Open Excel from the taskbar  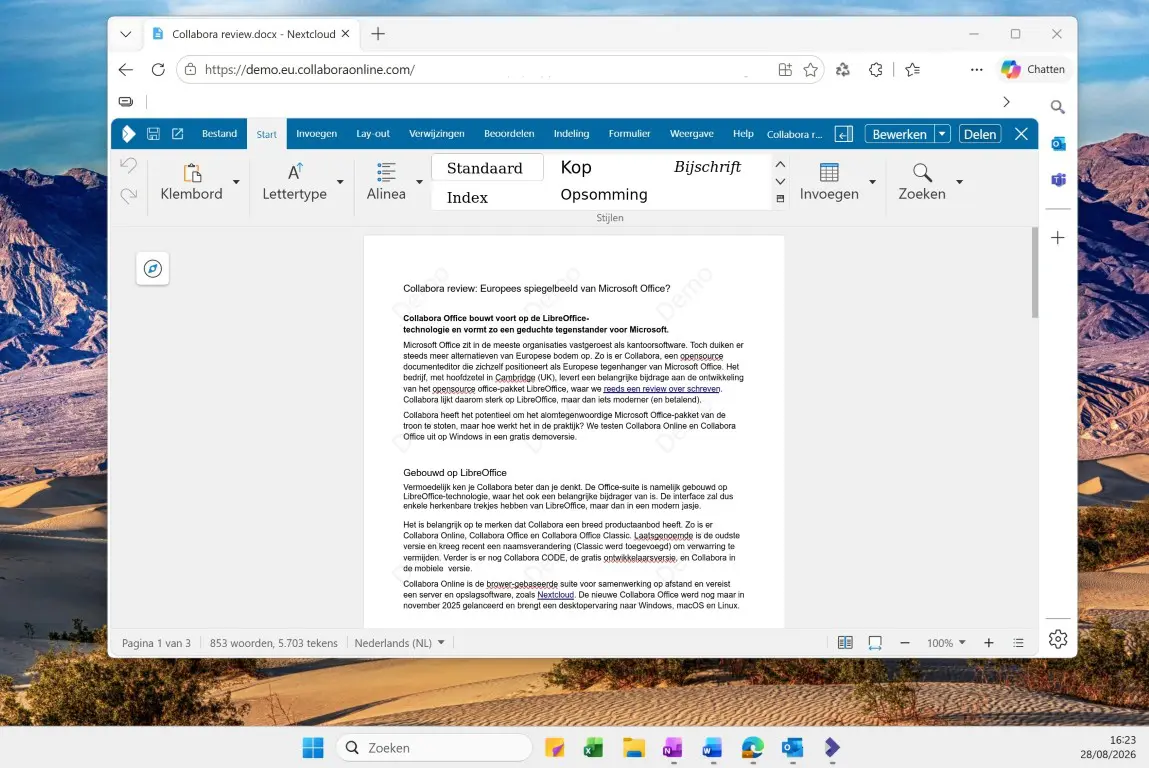(x=593, y=747)
